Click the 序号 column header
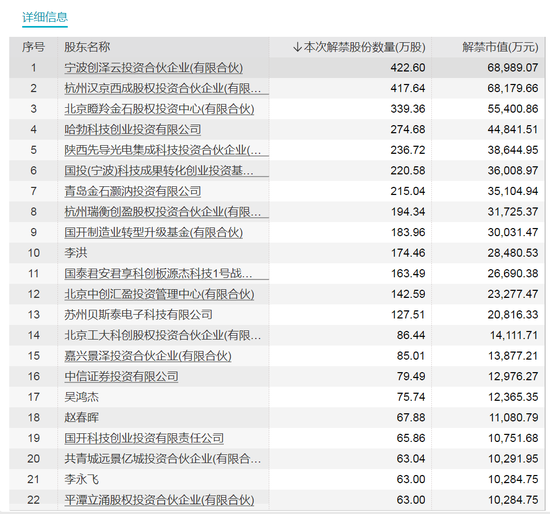Image resolution: width=550 pixels, height=514 pixels. coord(33,47)
